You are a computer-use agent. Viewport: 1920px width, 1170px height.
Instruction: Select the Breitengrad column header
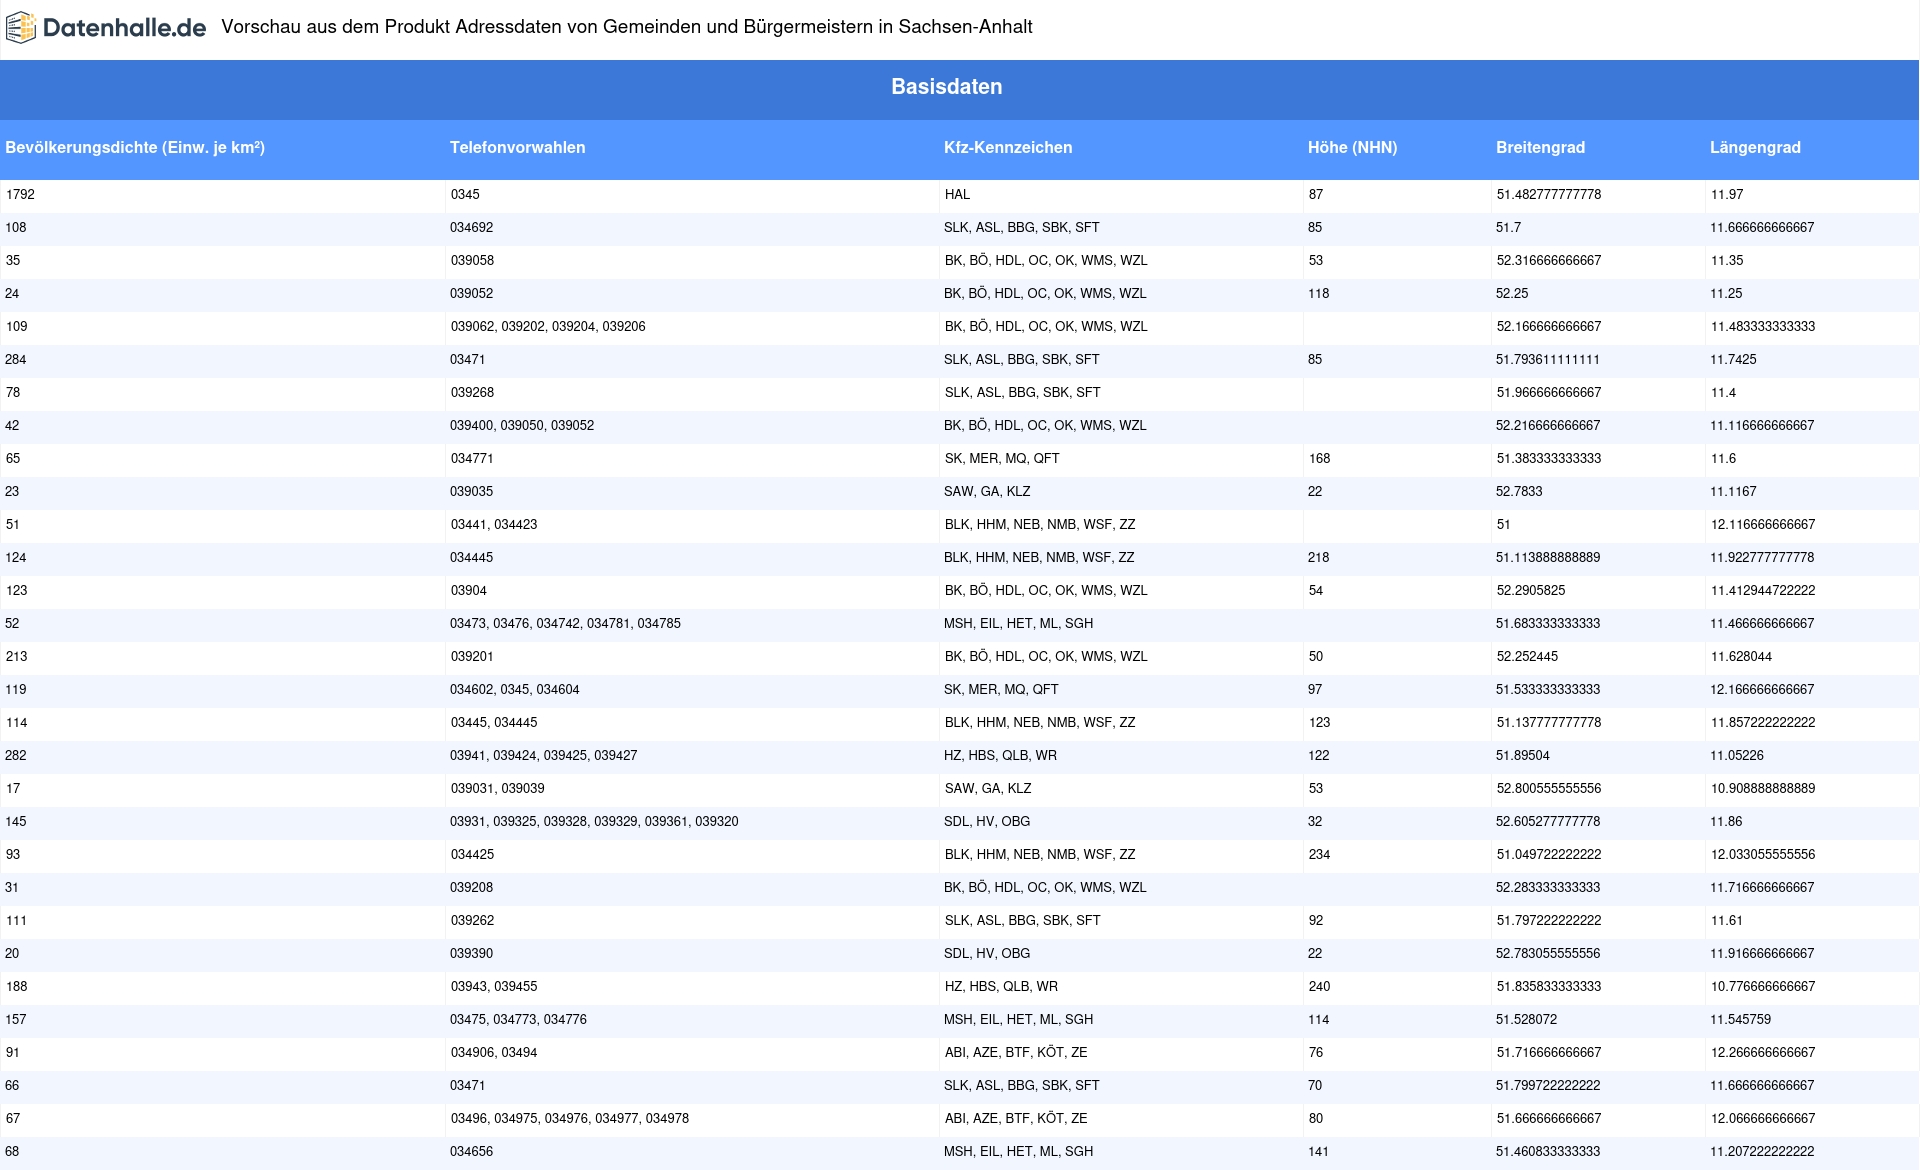click(x=1540, y=148)
